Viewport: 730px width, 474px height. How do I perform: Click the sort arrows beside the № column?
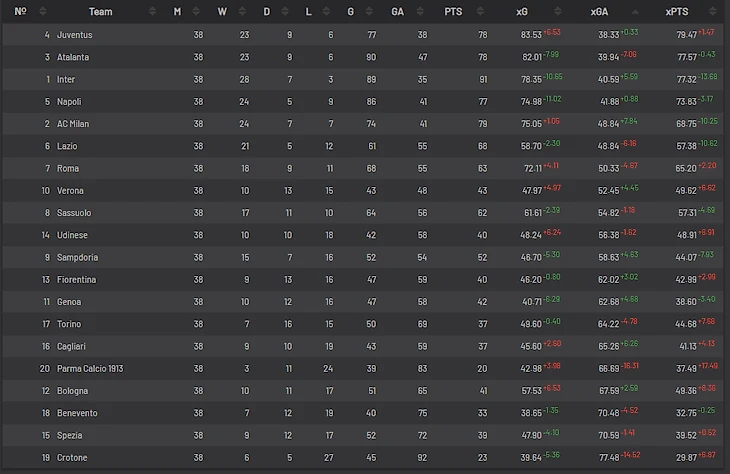[x=41, y=12]
